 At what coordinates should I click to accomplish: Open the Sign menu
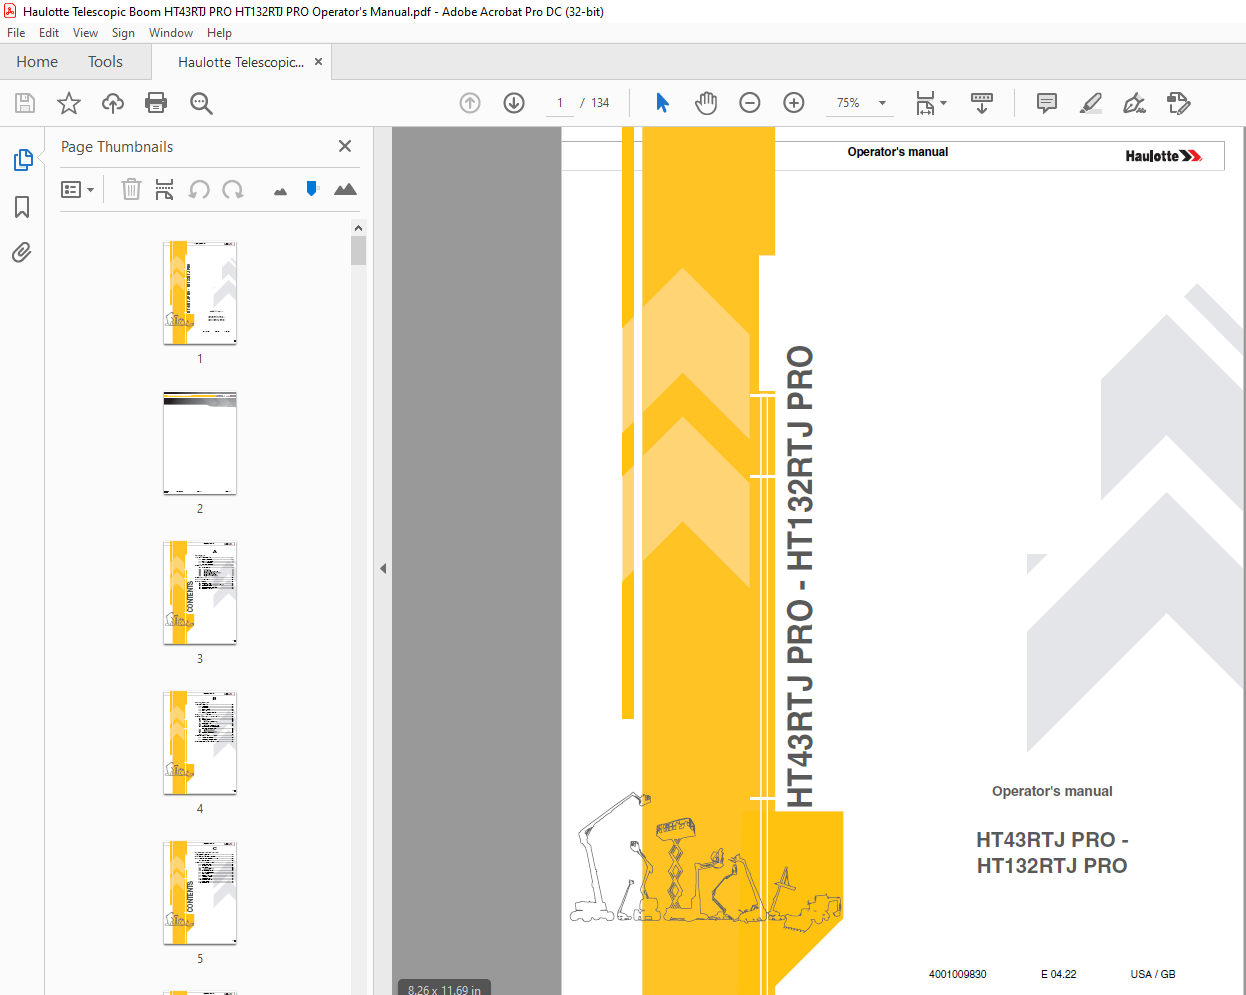pyautogui.click(x=123, y=33)
